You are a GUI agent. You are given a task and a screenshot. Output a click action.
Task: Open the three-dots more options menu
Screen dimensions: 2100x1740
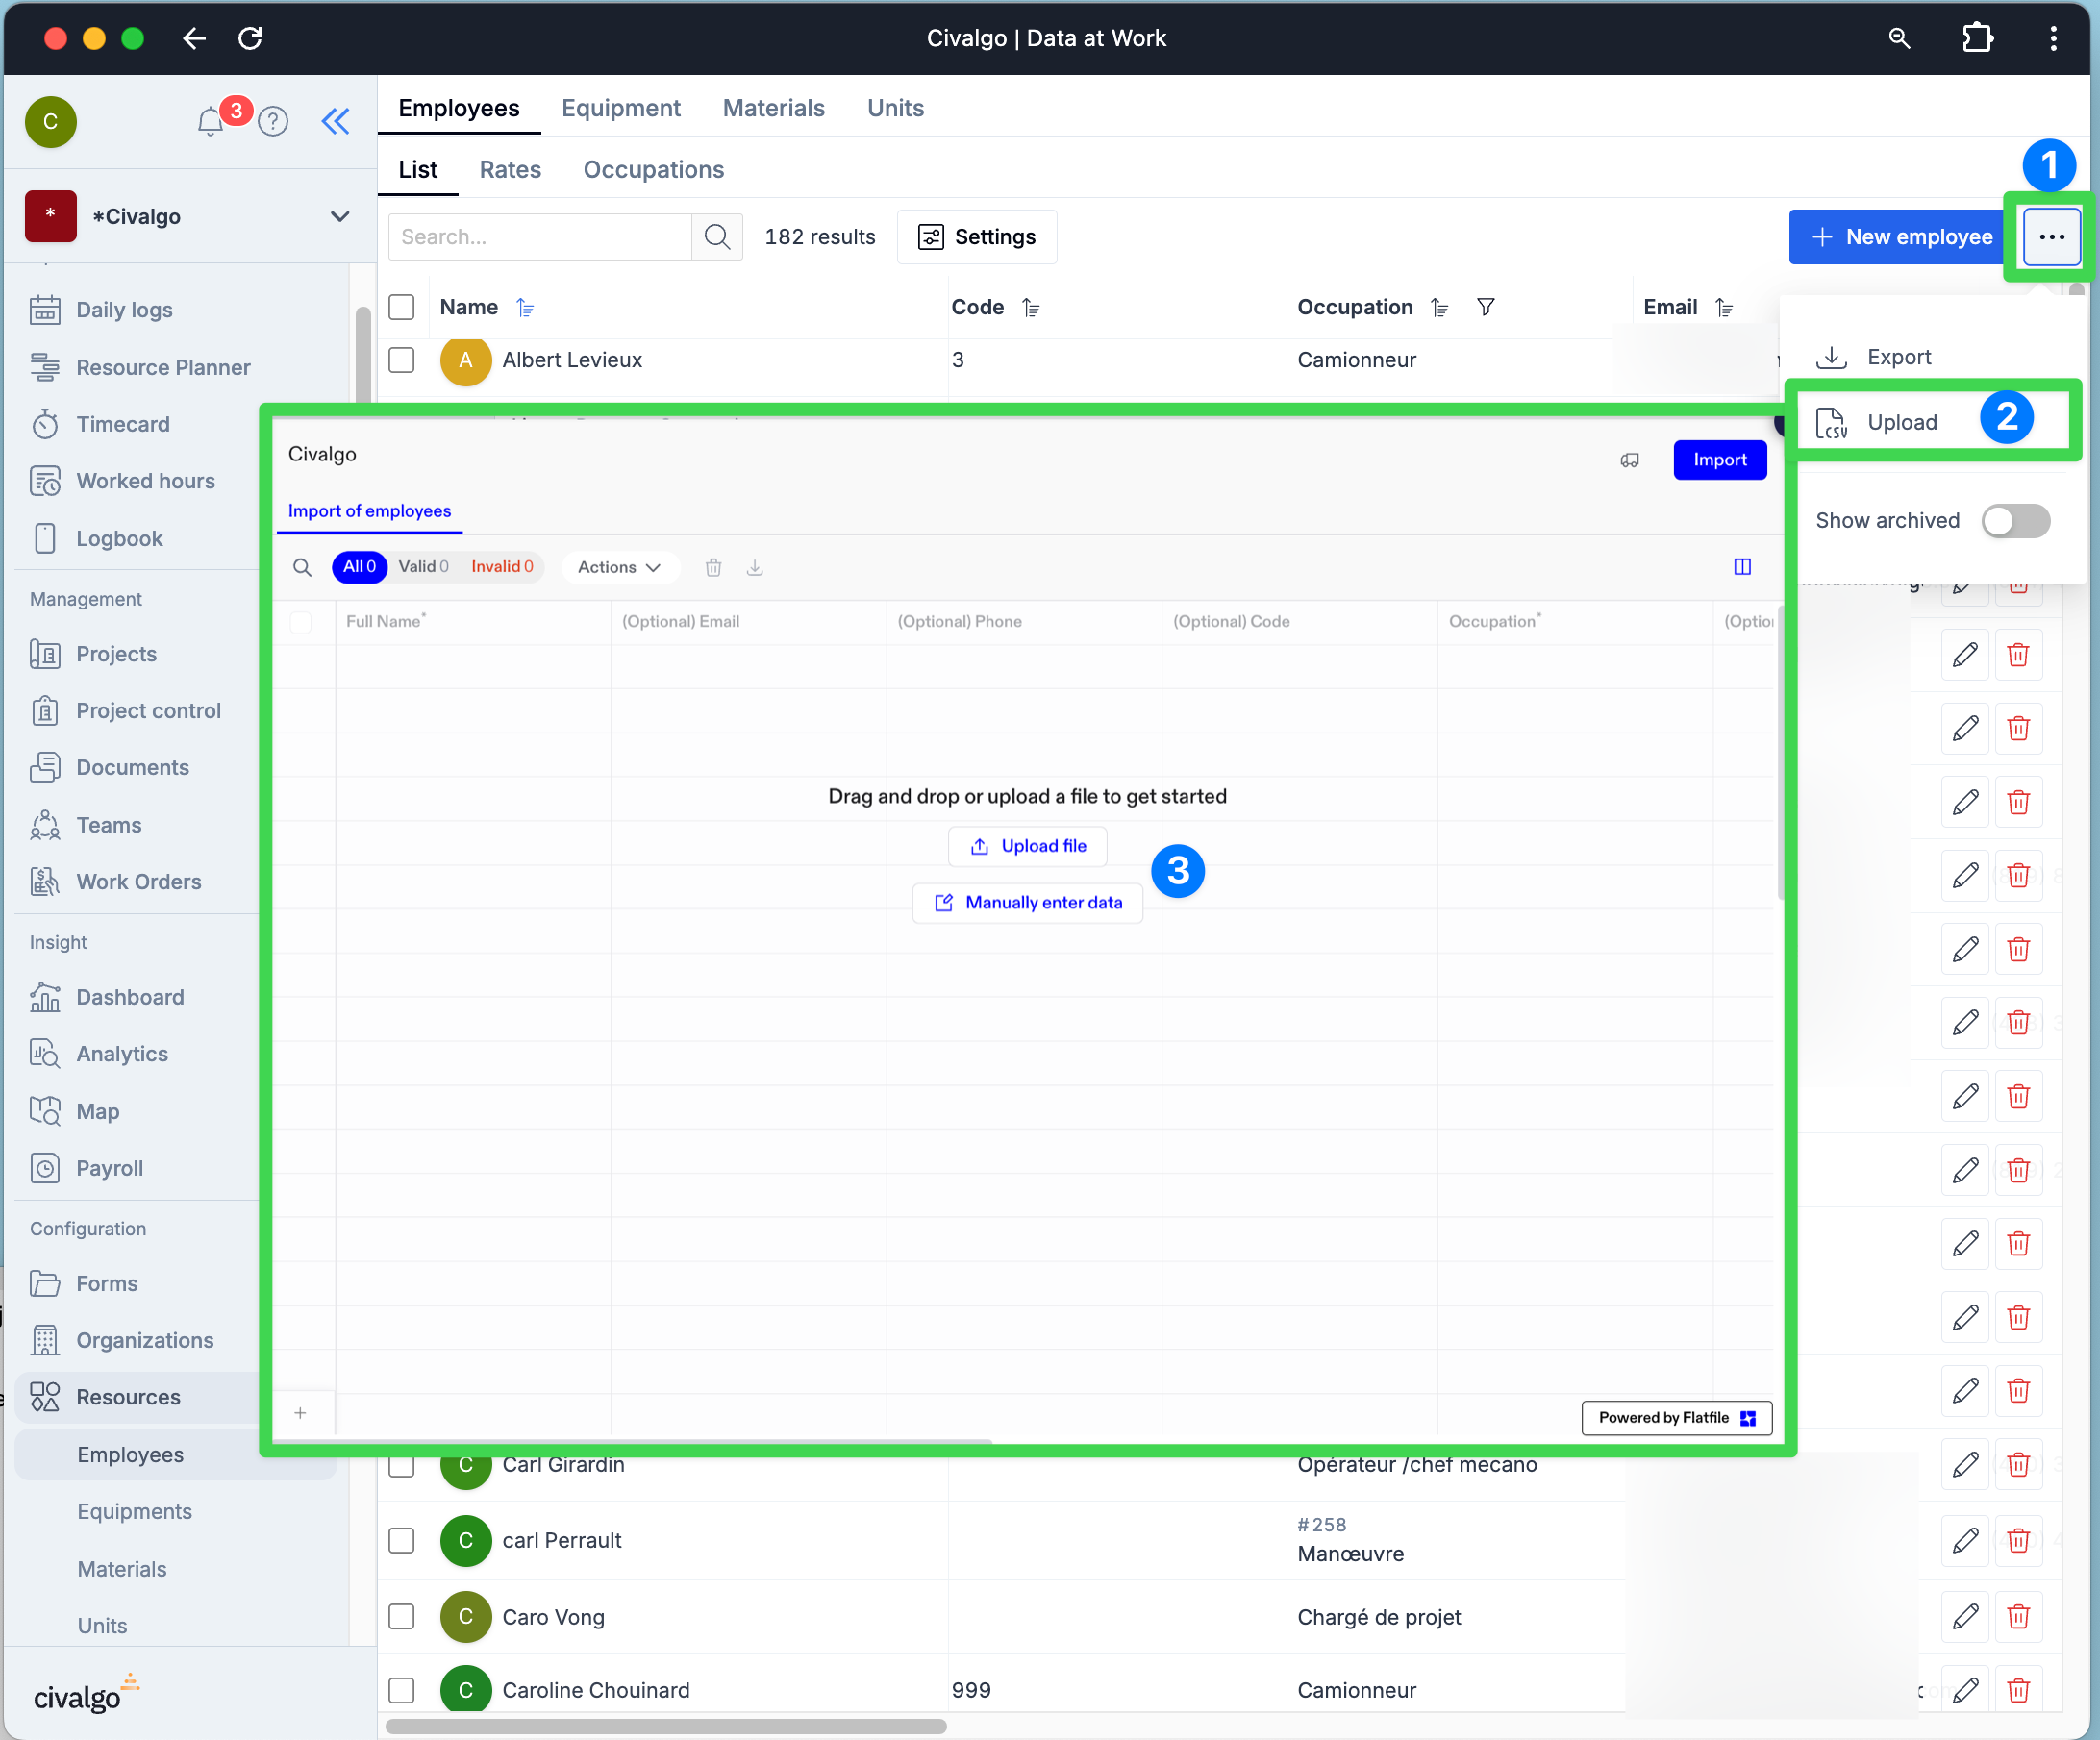2051,237
